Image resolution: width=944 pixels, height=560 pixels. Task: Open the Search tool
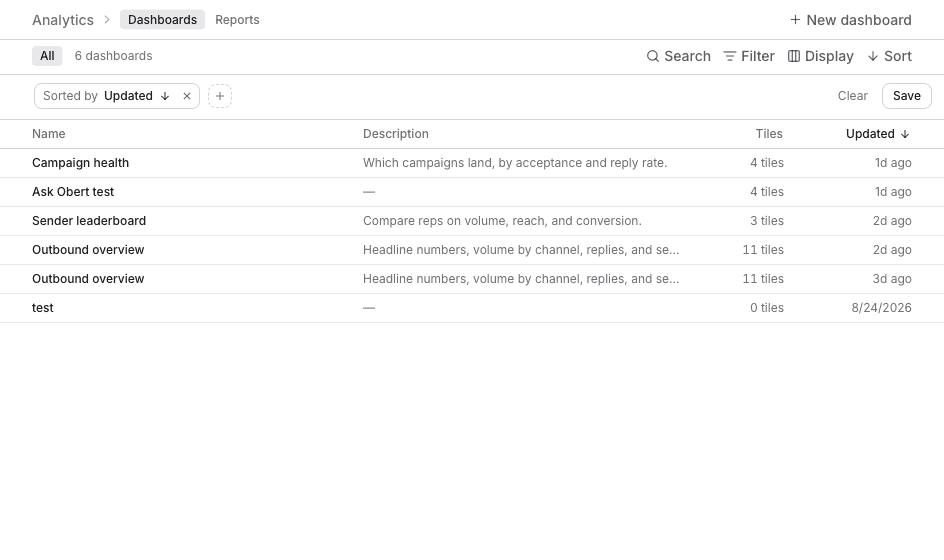(678, 56)
